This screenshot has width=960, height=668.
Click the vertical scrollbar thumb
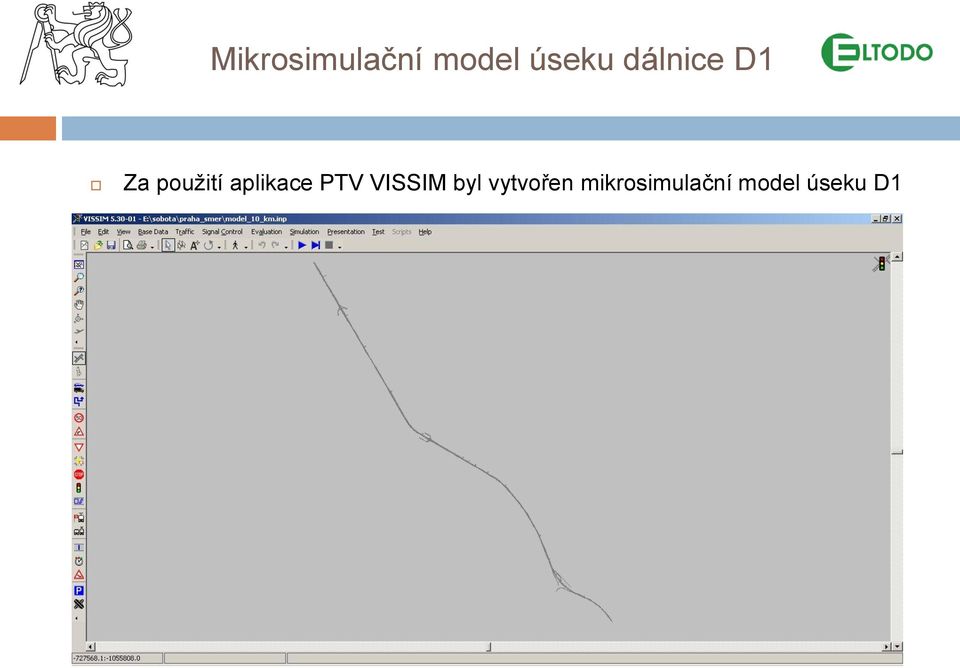[897, 452]
